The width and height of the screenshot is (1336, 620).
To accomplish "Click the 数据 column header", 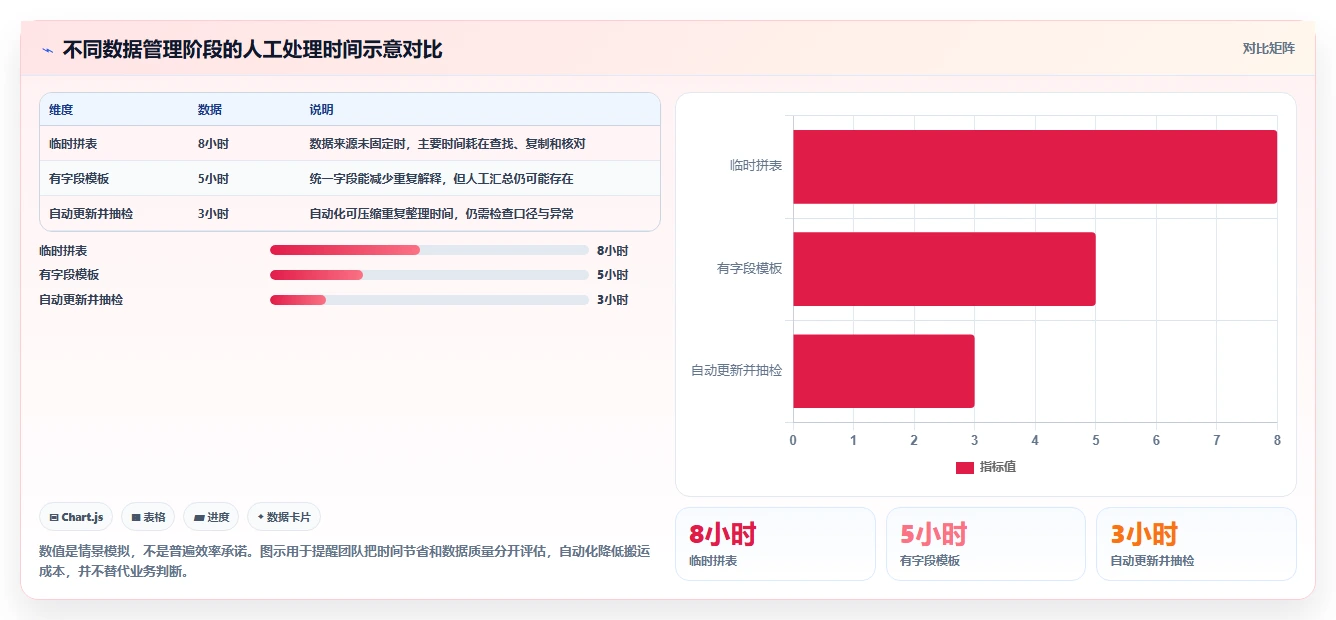I will click(210, 110).
